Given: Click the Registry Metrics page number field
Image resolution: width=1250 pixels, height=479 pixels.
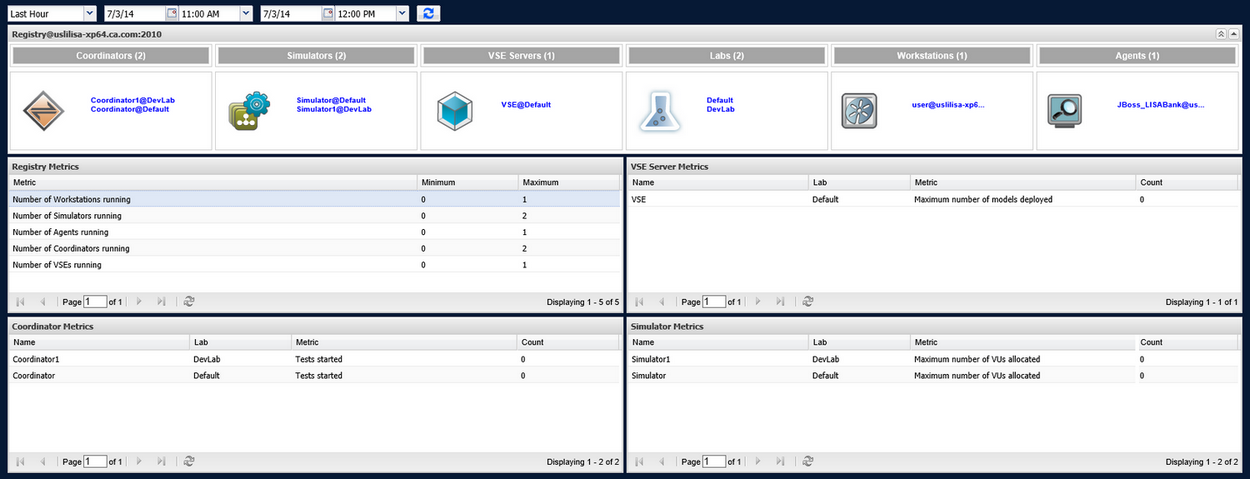Looking at the screenshot, I should [x=95, y=301].
